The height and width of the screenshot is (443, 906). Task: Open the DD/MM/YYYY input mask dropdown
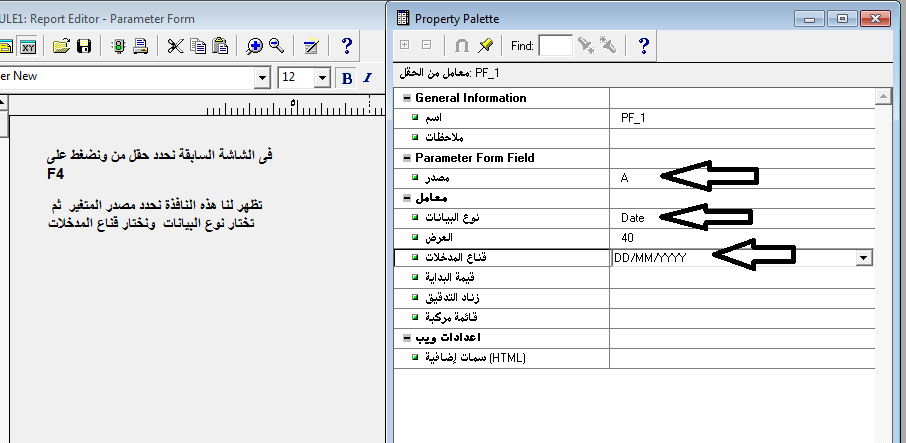coord(863,257)
